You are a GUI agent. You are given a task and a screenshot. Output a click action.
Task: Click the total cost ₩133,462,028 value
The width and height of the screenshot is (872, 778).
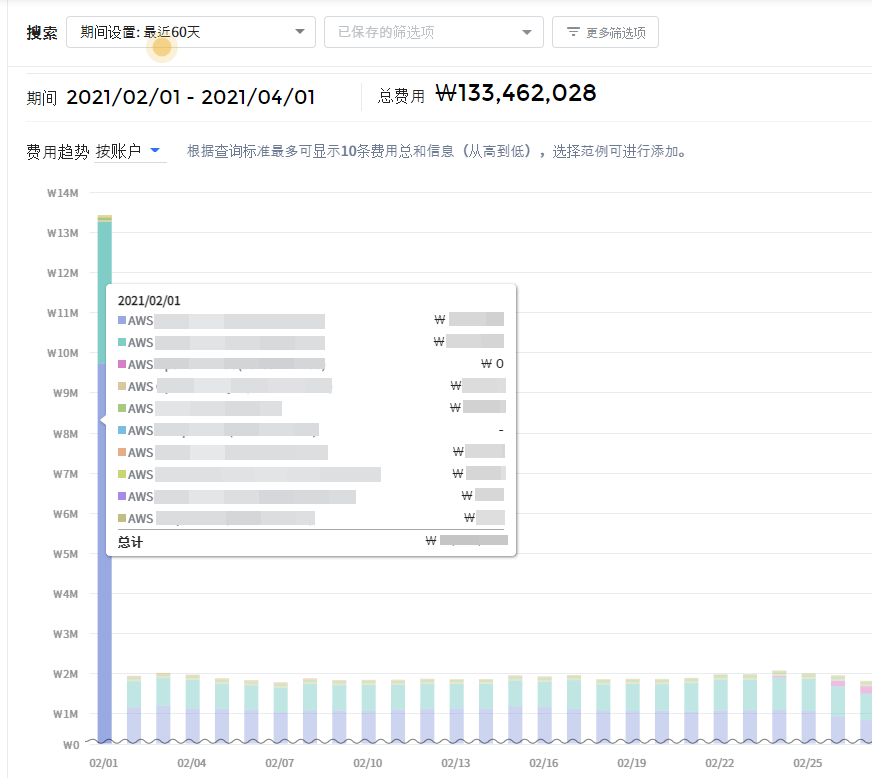pyautogui.click(x=517, y=95)
